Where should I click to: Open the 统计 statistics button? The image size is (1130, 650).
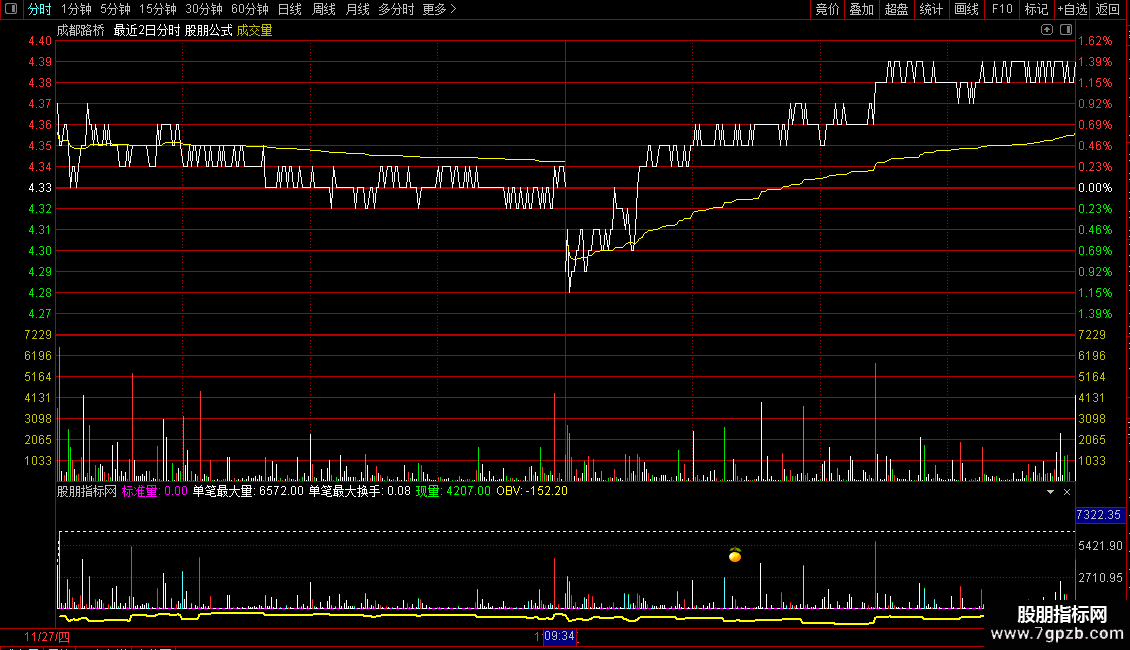[931, 9]
